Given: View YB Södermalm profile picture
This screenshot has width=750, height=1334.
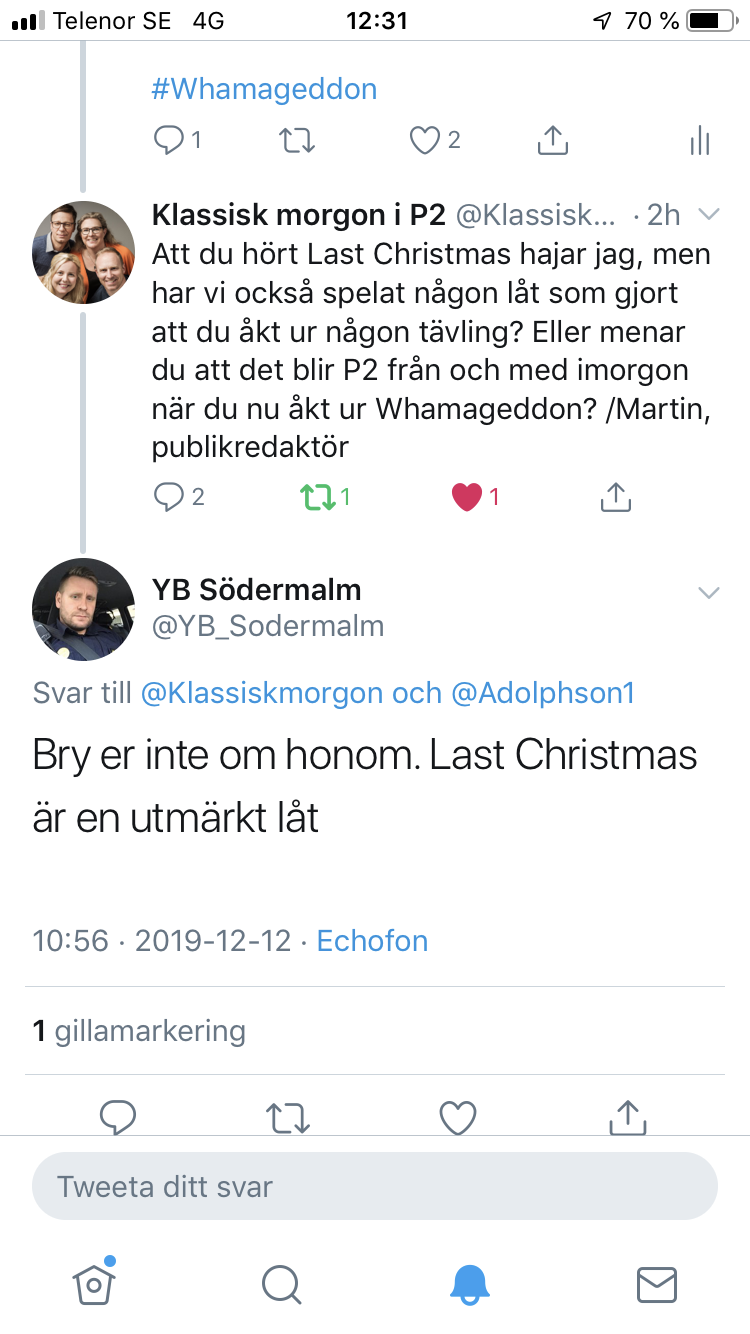Looking at the screenshot, I should 83,609.
